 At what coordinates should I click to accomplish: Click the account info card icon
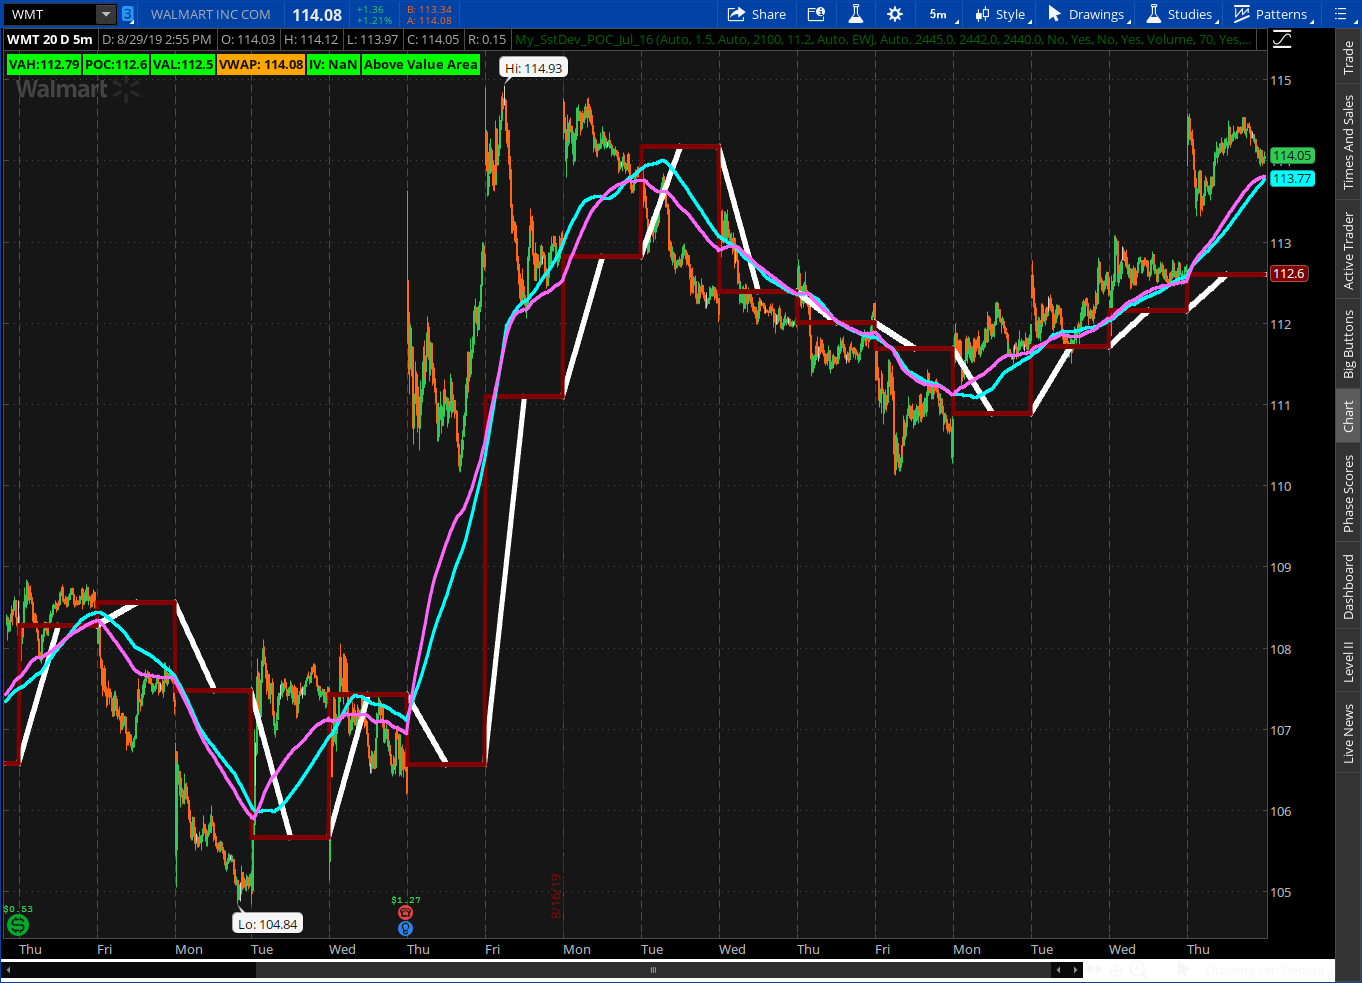pyautogui.click(x=816, y=14)
